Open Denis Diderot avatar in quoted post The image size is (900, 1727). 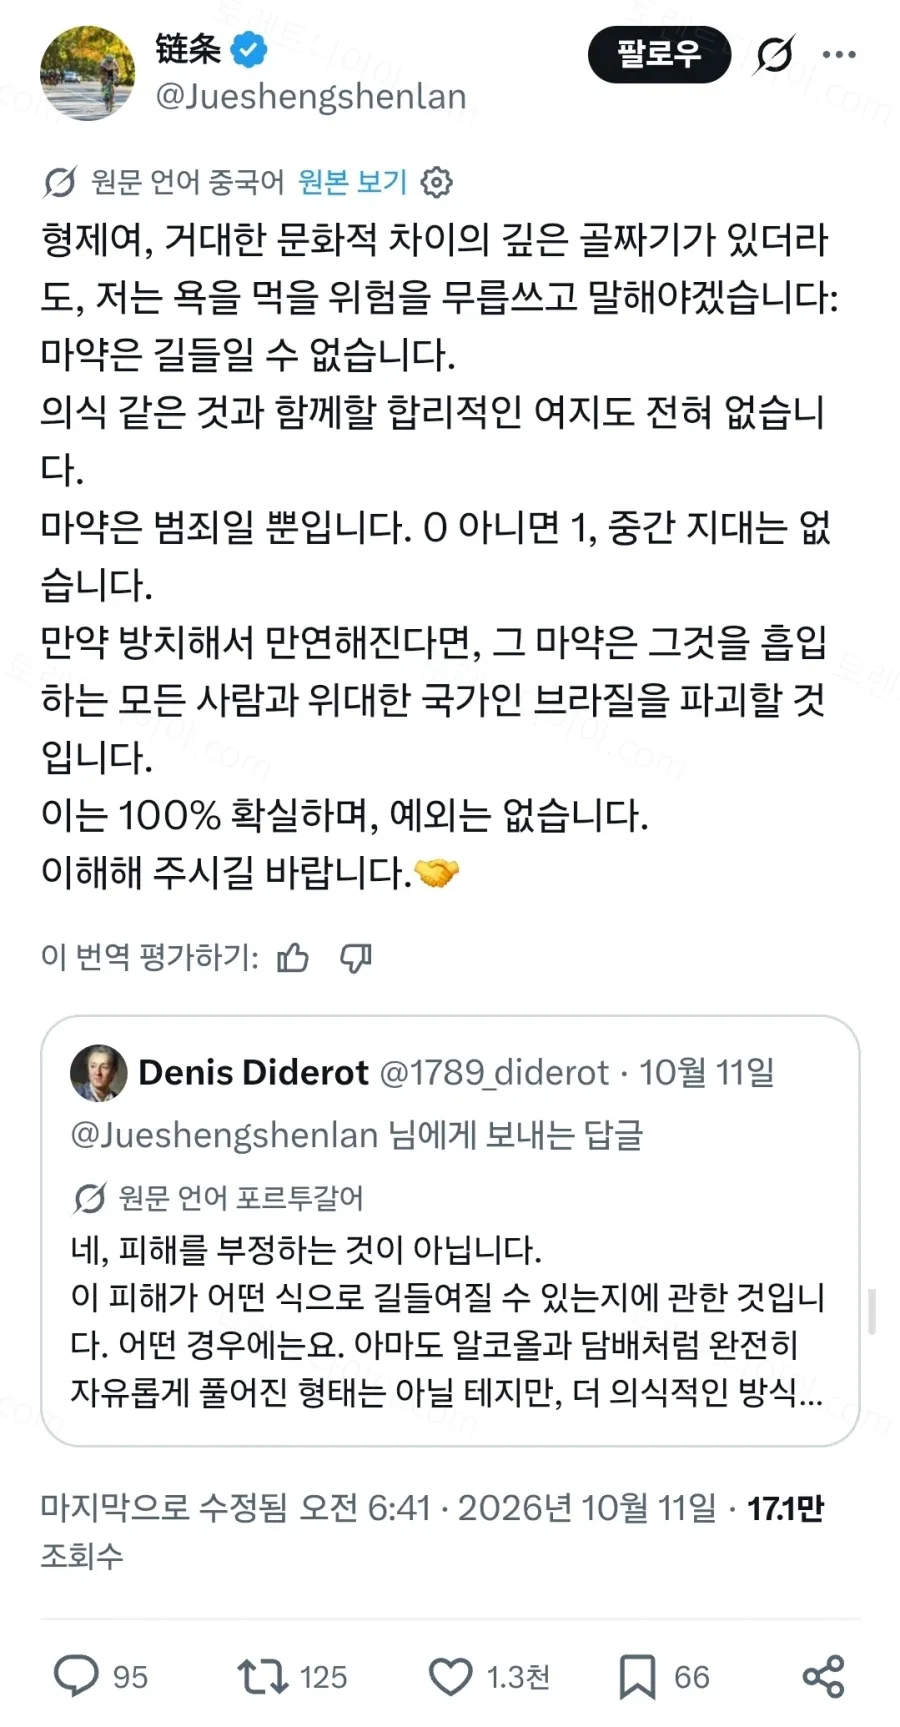(98, 1073)
